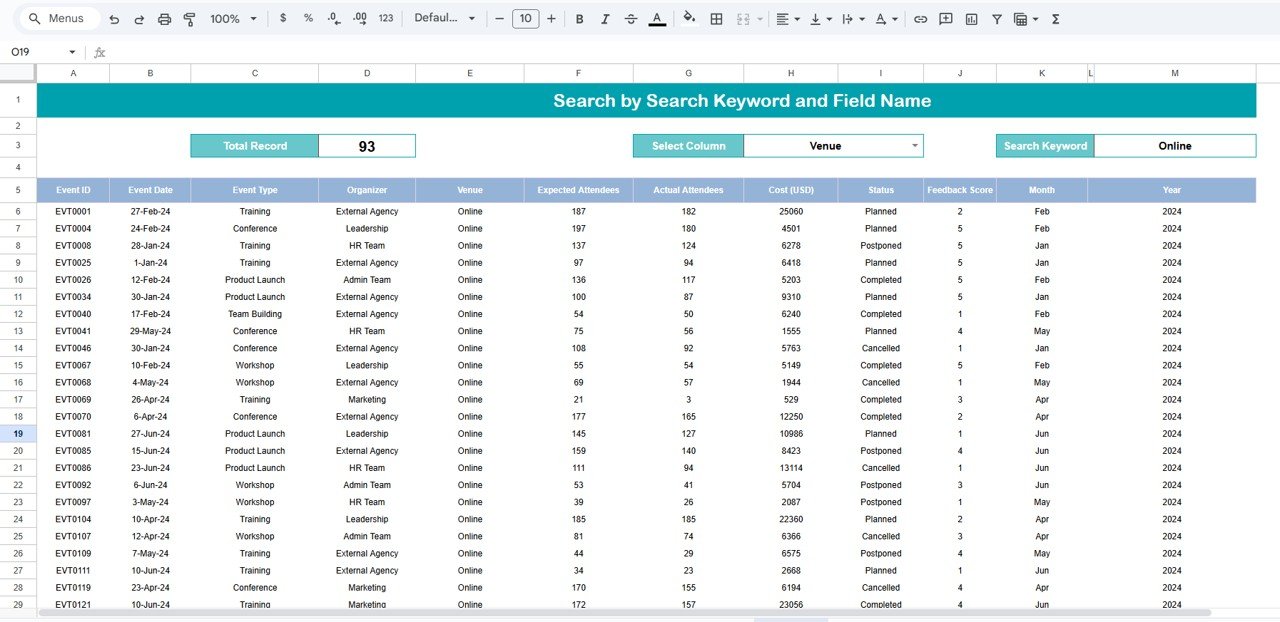This screenshot has width=1280, height=622.
Task: Insert a link using the link icon
Action: 920,19
